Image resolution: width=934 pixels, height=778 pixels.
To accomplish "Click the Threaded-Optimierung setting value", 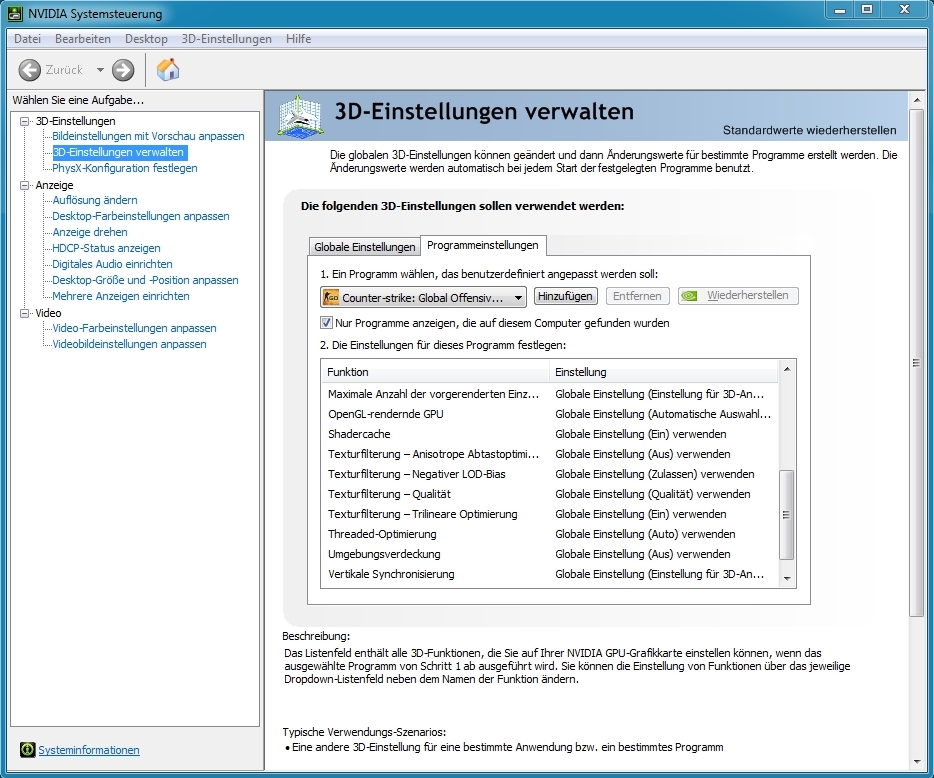I will 645,534.
